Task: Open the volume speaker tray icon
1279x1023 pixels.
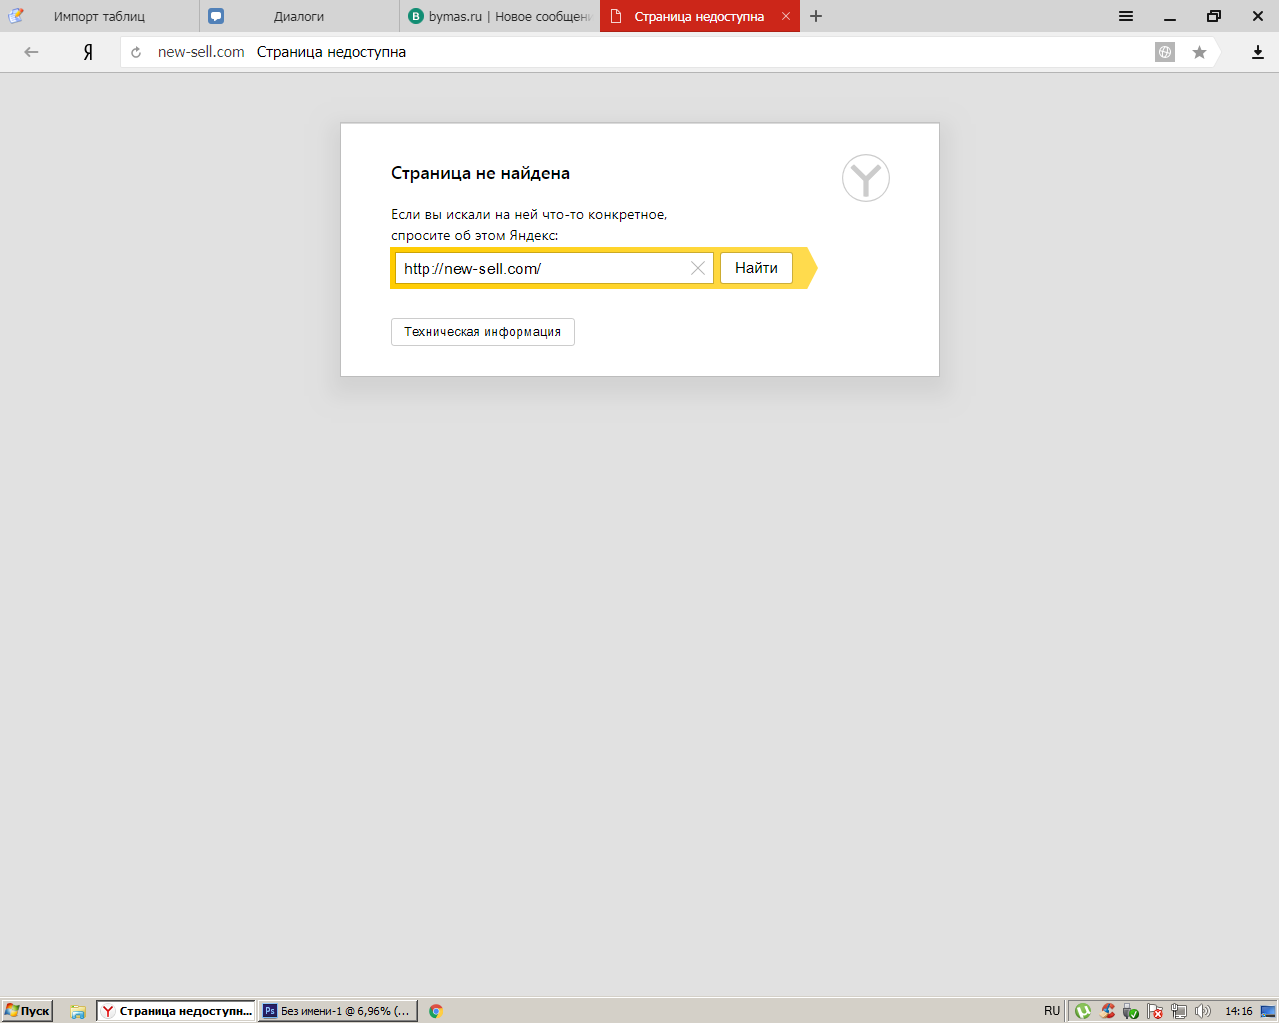Action: [x=1203, y=1011]
